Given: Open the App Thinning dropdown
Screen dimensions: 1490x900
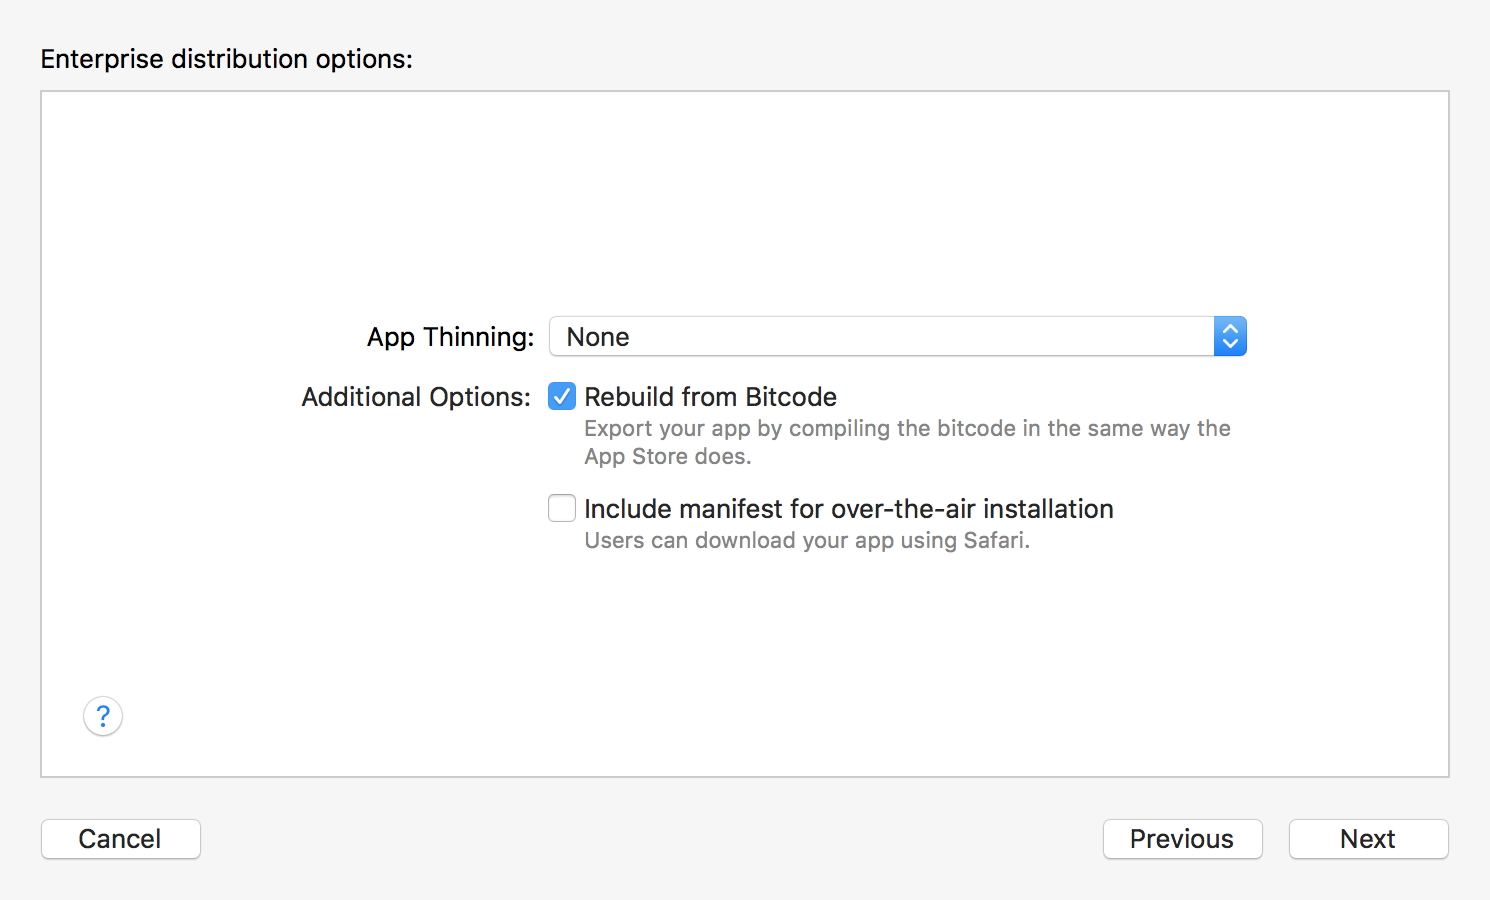Looking at the screenshot, I should [898, 336].
